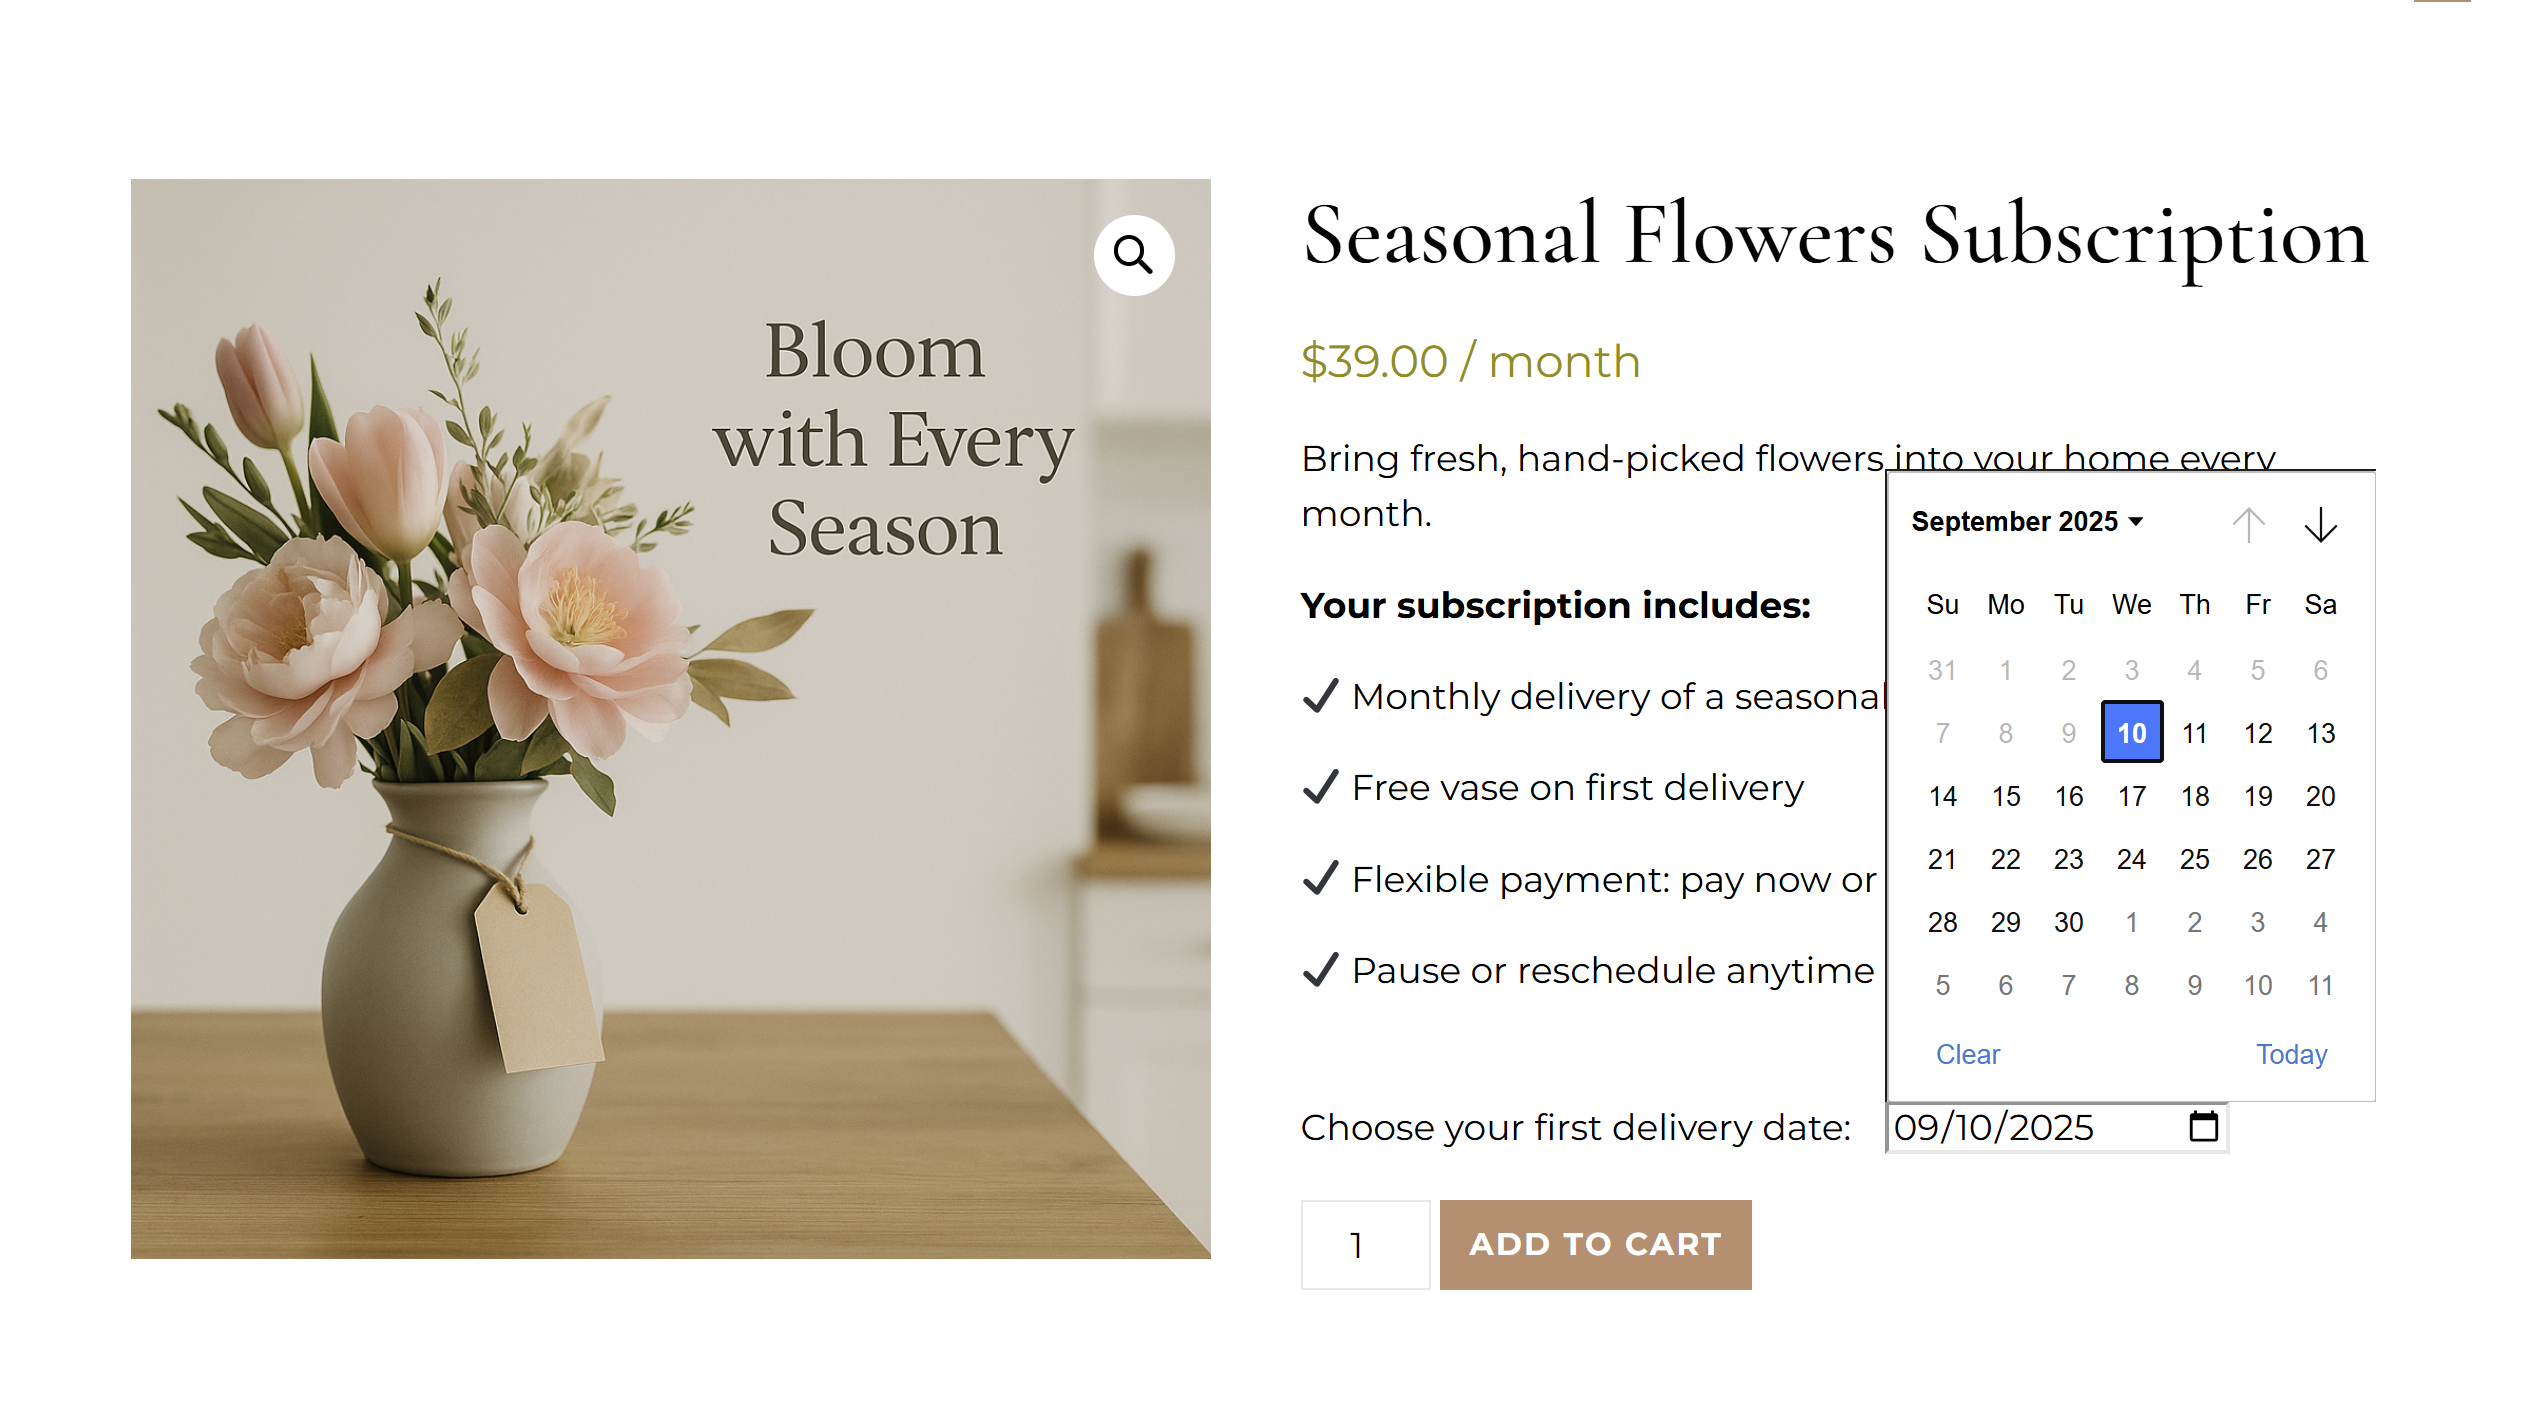Choose Monday September 22 in calendar
Viewport: 2522px width, 1417px height.
(x=2005, y=859)
